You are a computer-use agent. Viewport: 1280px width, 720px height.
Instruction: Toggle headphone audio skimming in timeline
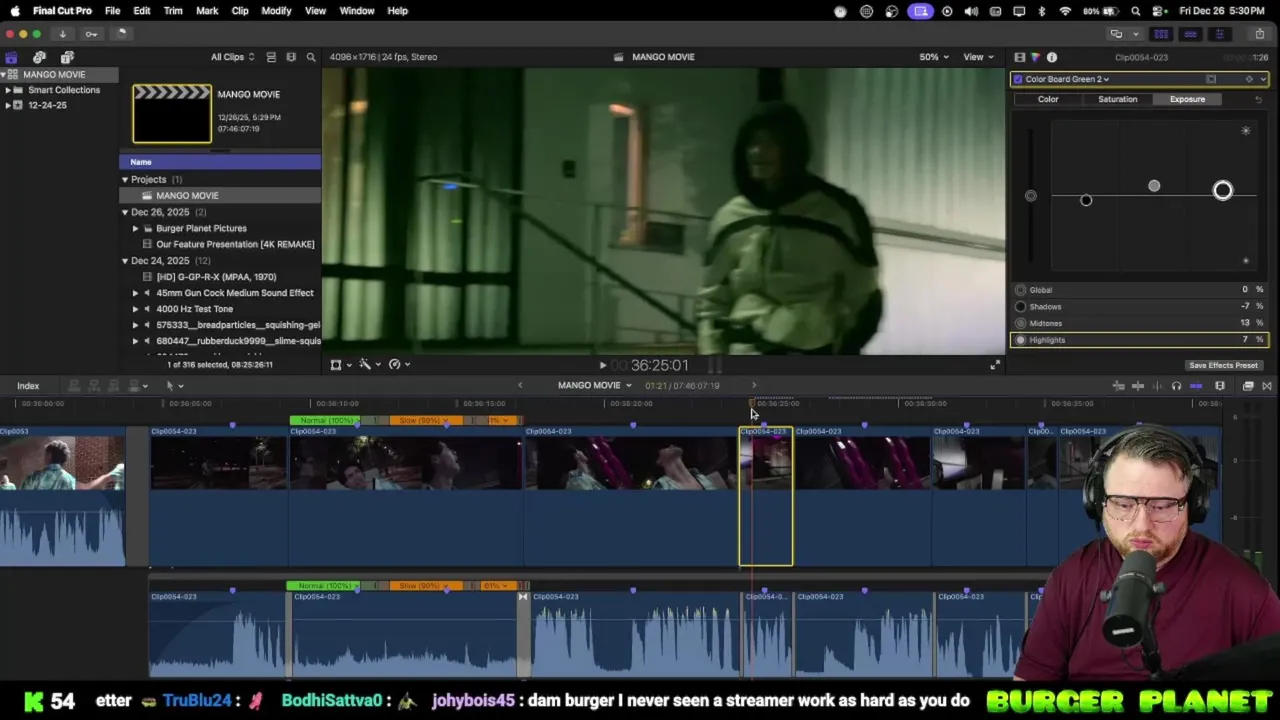tap(1176, 386)
